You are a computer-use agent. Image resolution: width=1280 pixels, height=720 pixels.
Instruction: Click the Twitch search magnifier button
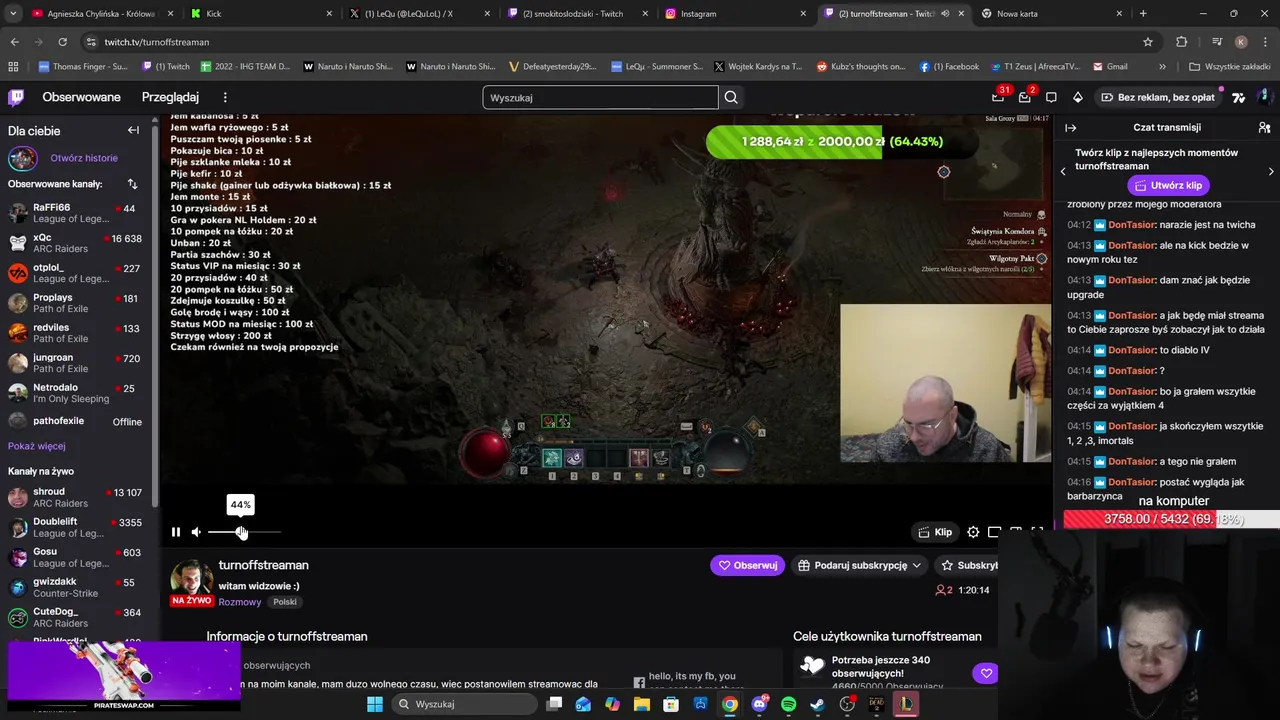point(731,97)
